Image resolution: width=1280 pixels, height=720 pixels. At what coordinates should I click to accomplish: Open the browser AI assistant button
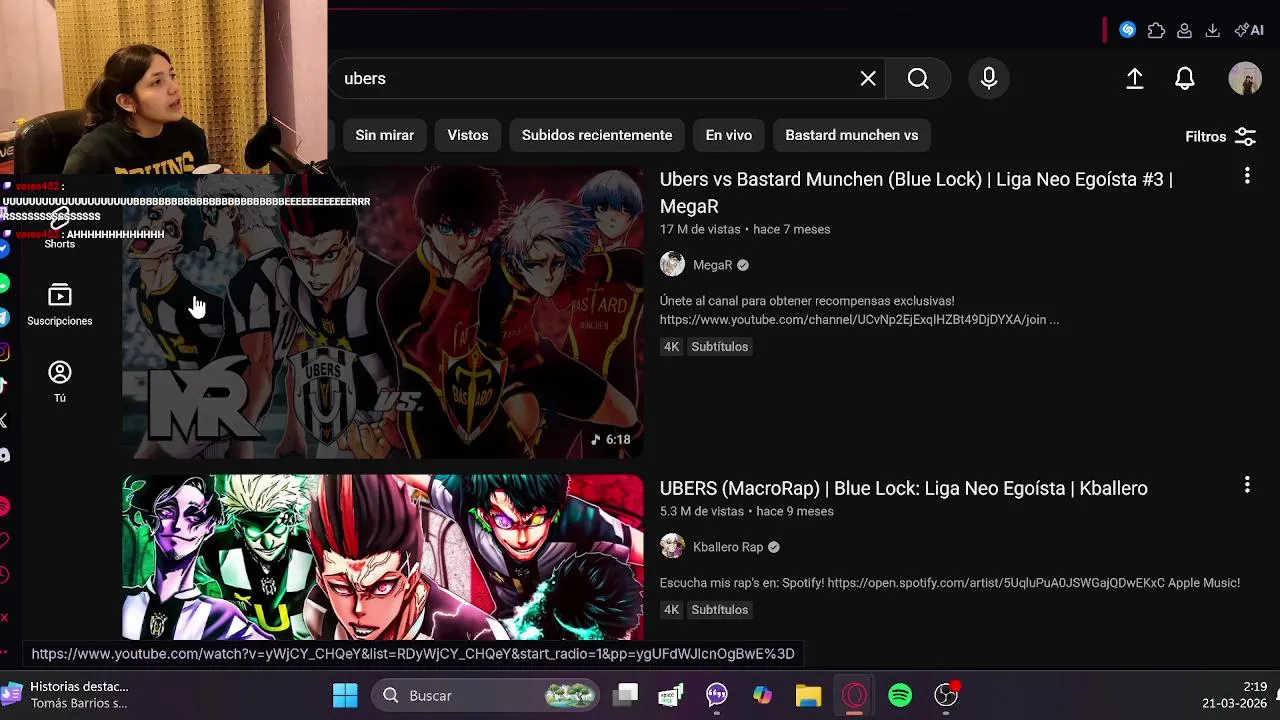(x=1249, y=30)
